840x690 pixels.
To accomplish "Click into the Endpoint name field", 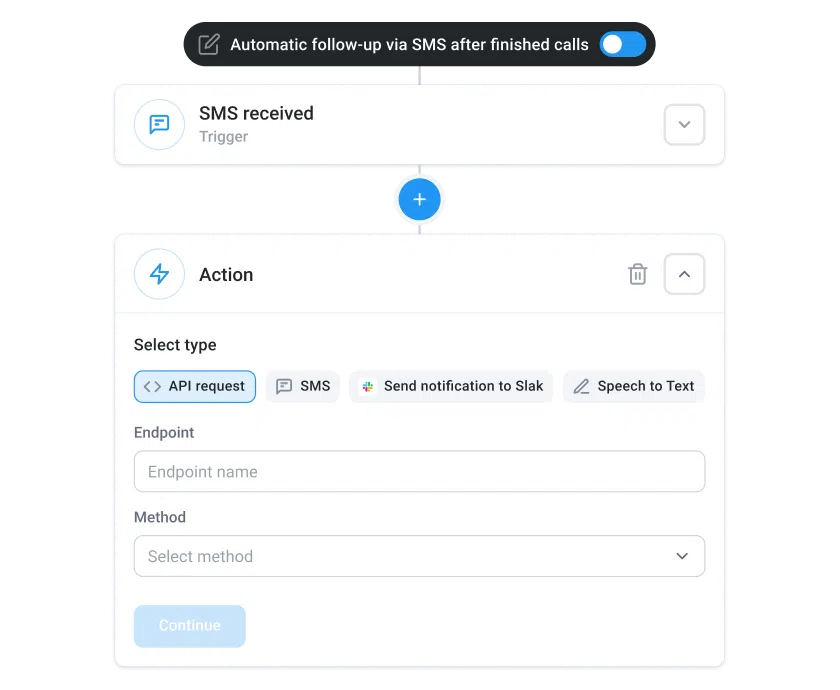I will click(419, 472).
